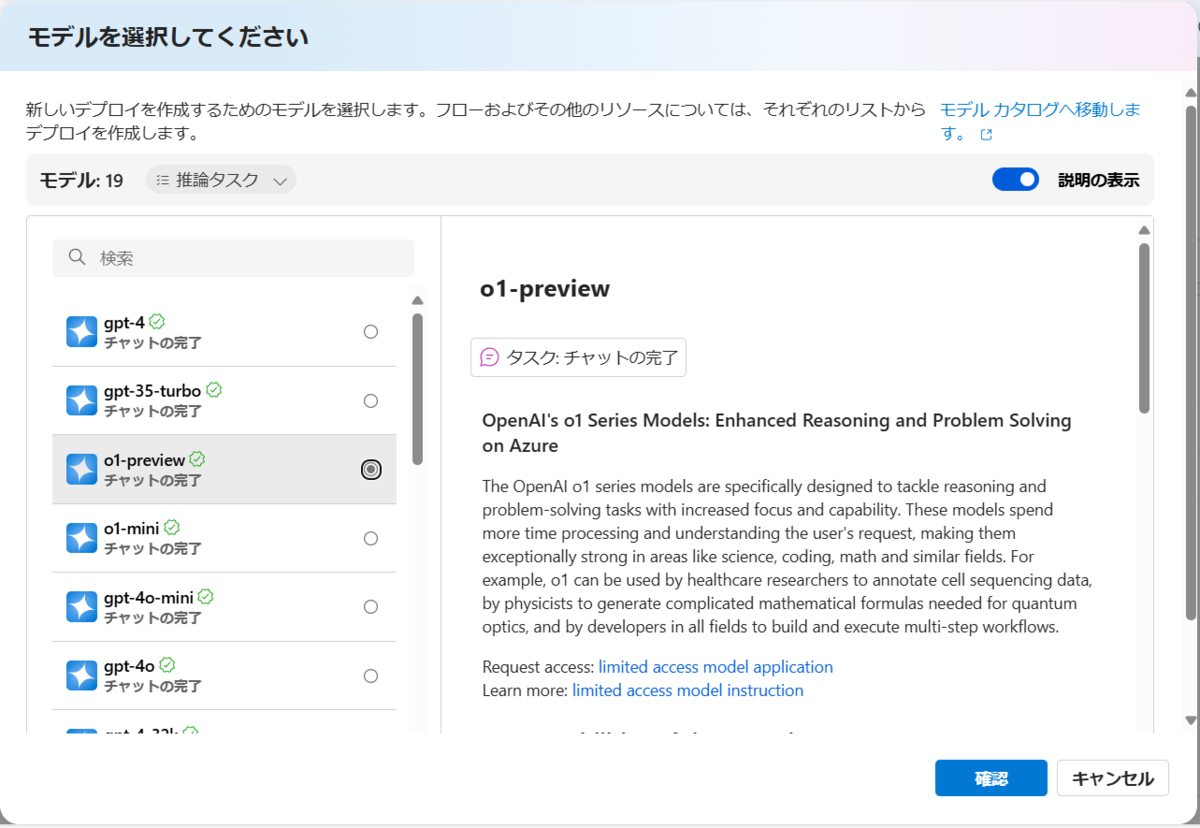Open the limited access model application link
Viewport: 1200px width, 828px height.
pos(715,666)
